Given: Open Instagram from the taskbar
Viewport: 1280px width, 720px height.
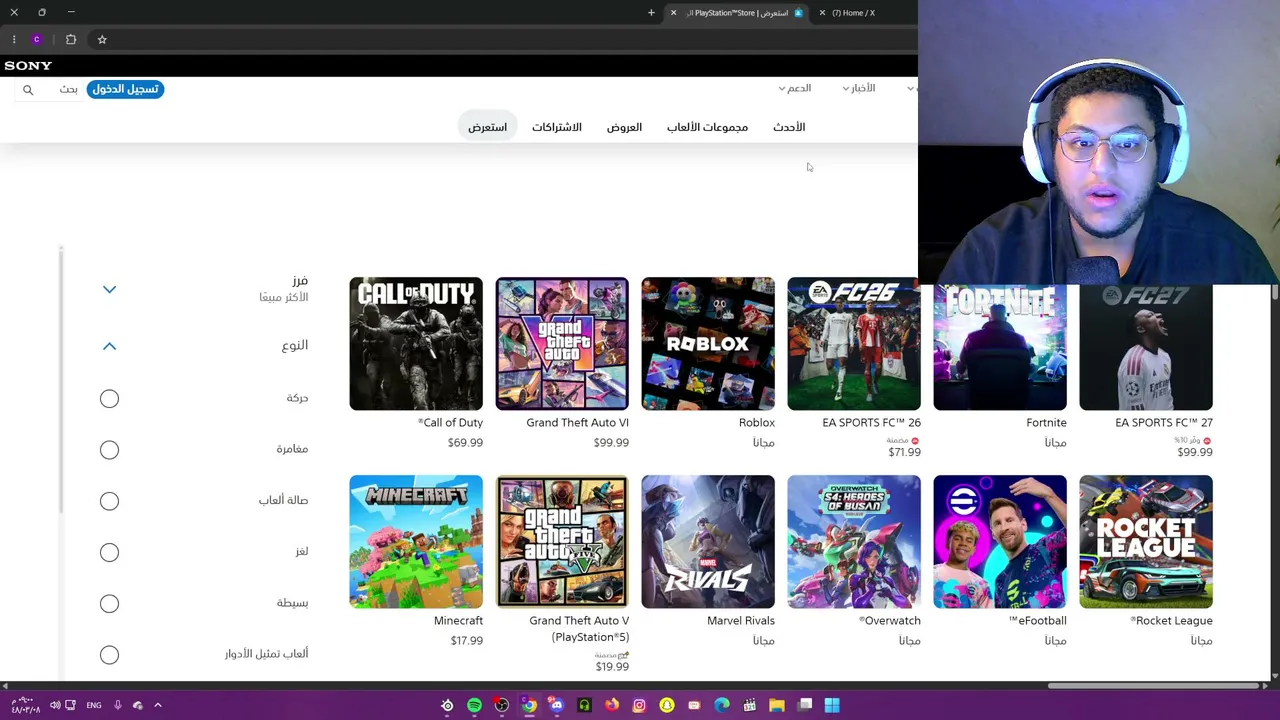Looking at the screenshot, I should click(x=639, y=705).
